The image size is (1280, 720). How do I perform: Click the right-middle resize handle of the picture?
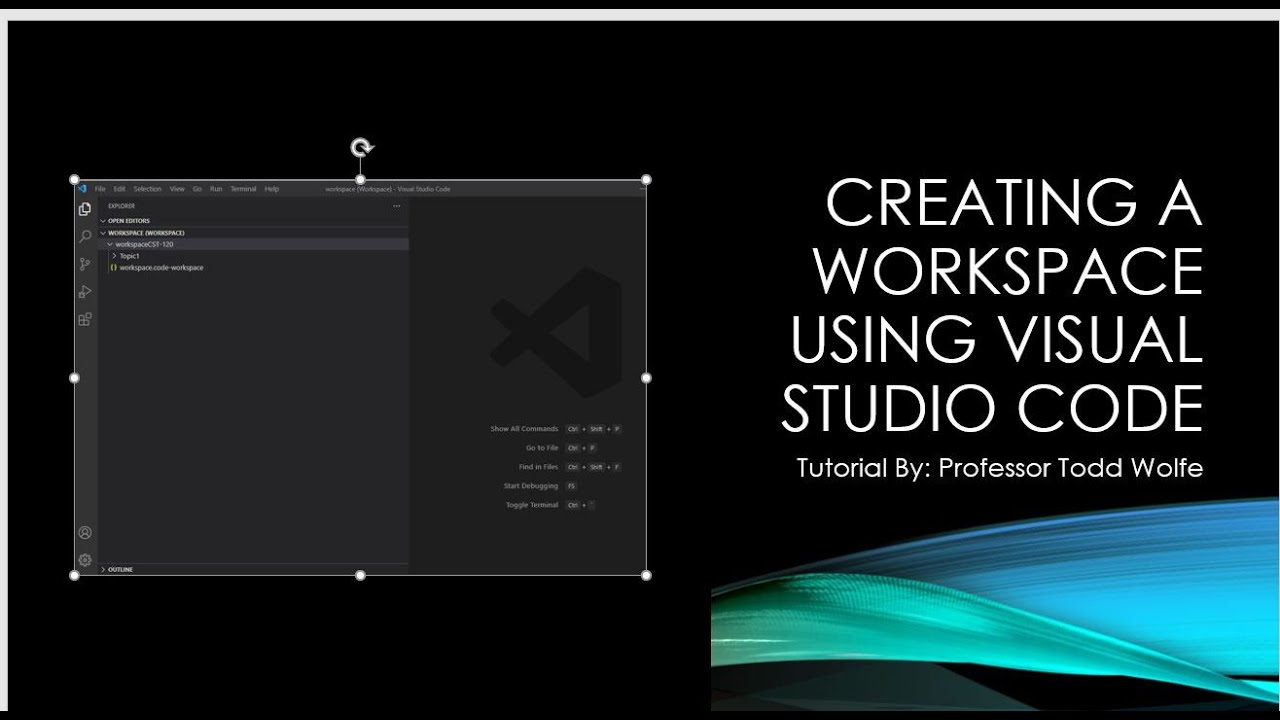(646, 378)
